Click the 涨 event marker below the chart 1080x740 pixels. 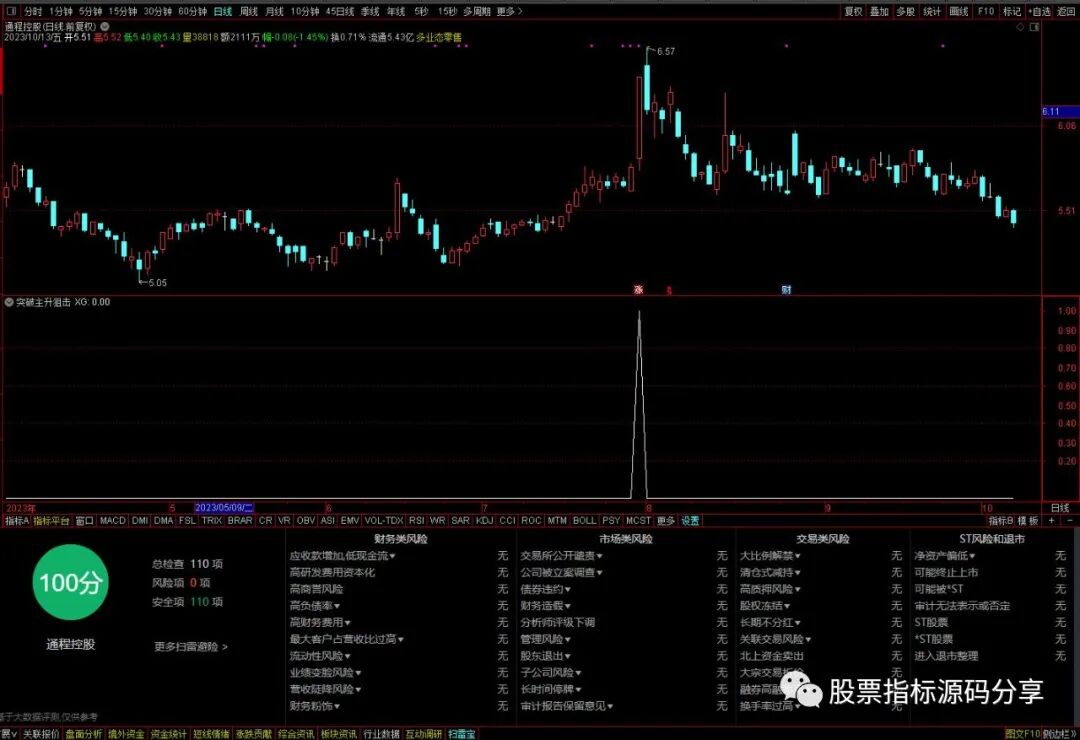tap(638, 290)
